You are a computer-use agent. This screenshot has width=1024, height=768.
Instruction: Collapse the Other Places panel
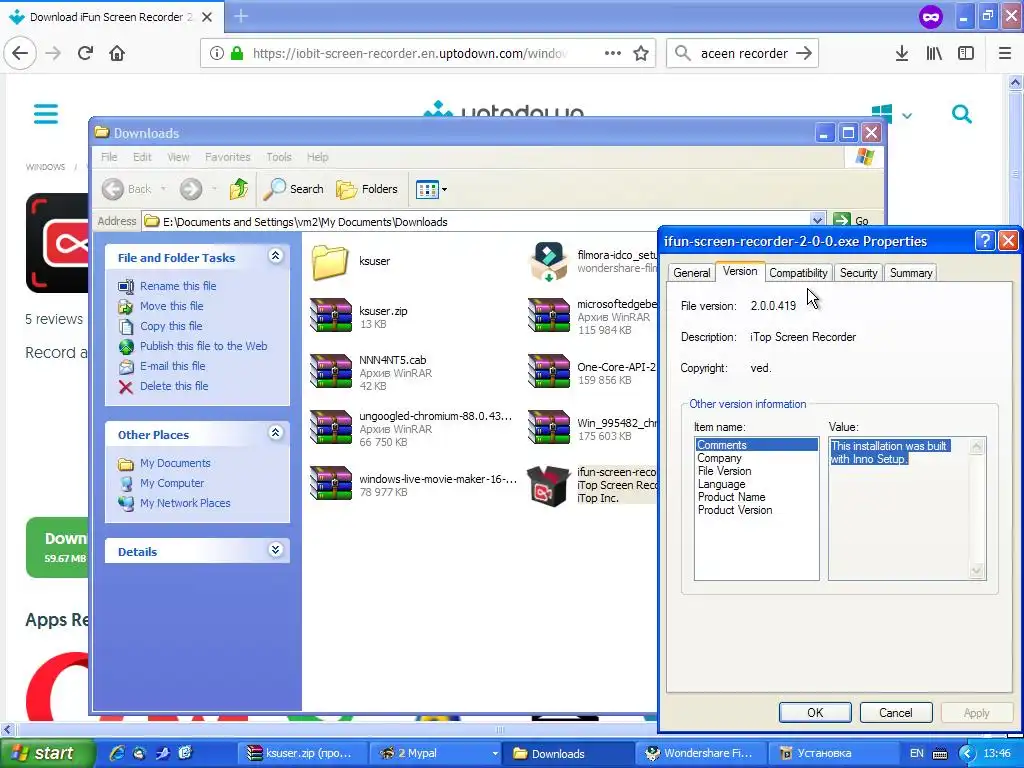click(276, 432)
